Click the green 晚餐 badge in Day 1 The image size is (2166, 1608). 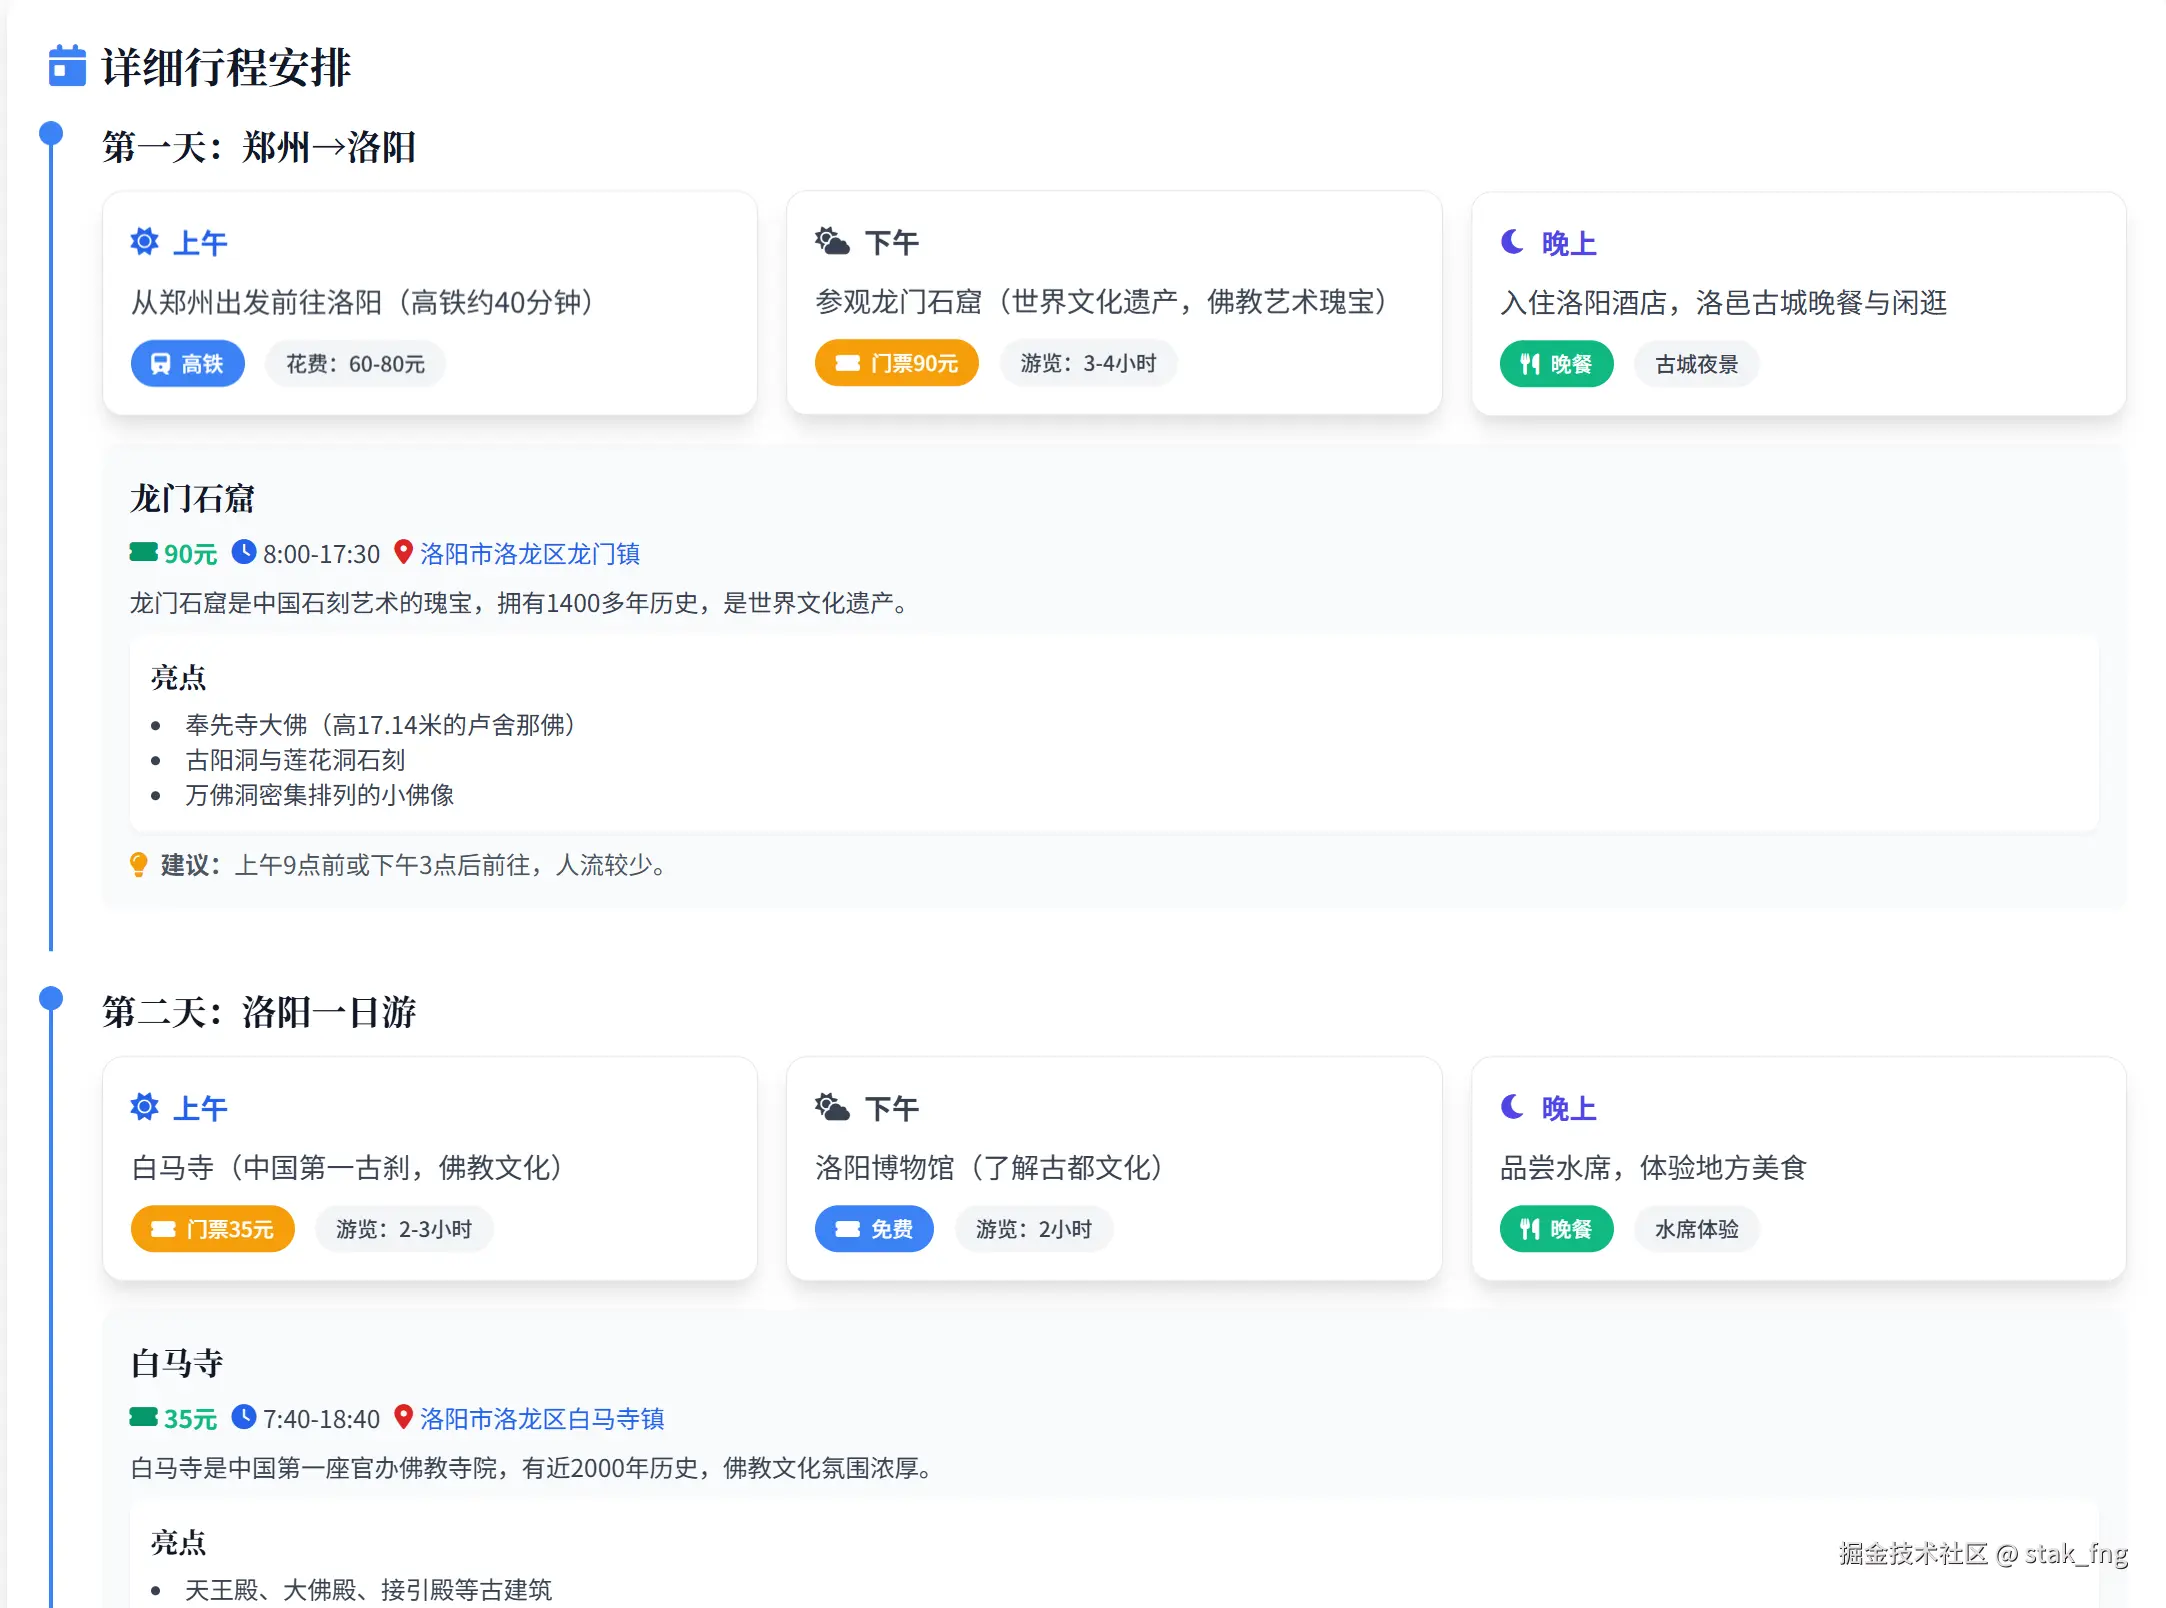1556,364
